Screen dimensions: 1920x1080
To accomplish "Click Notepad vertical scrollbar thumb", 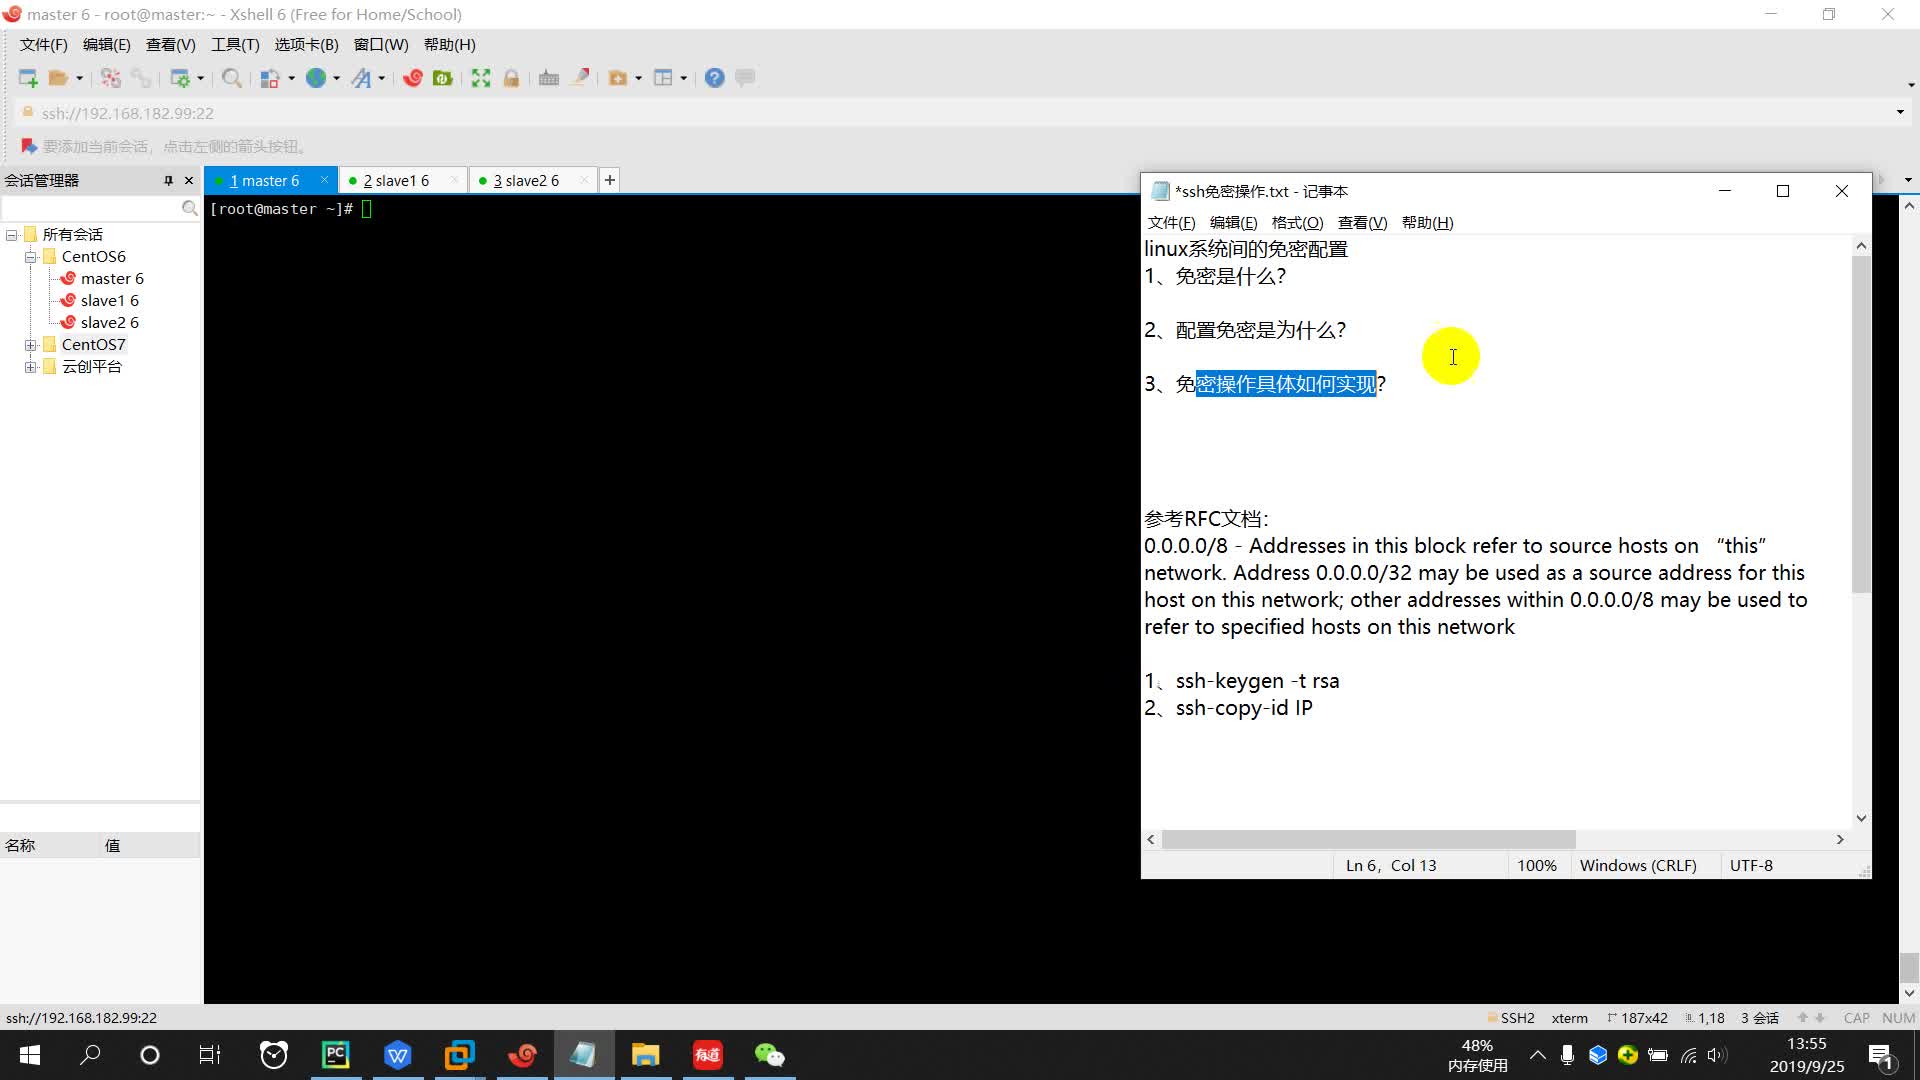I will (x=1860, y=425).
